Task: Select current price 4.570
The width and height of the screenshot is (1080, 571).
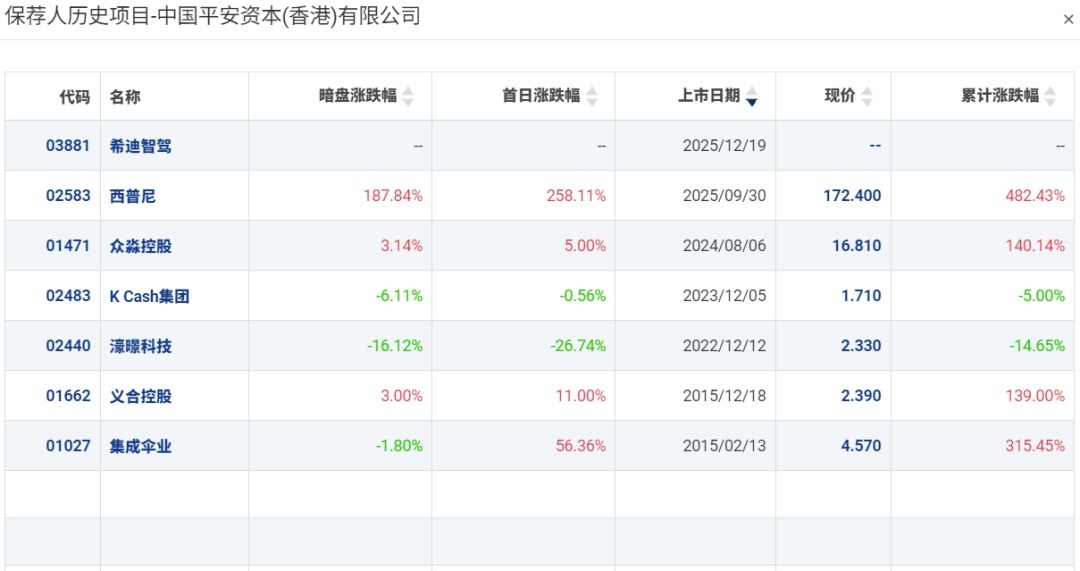Action: point(861,446)
